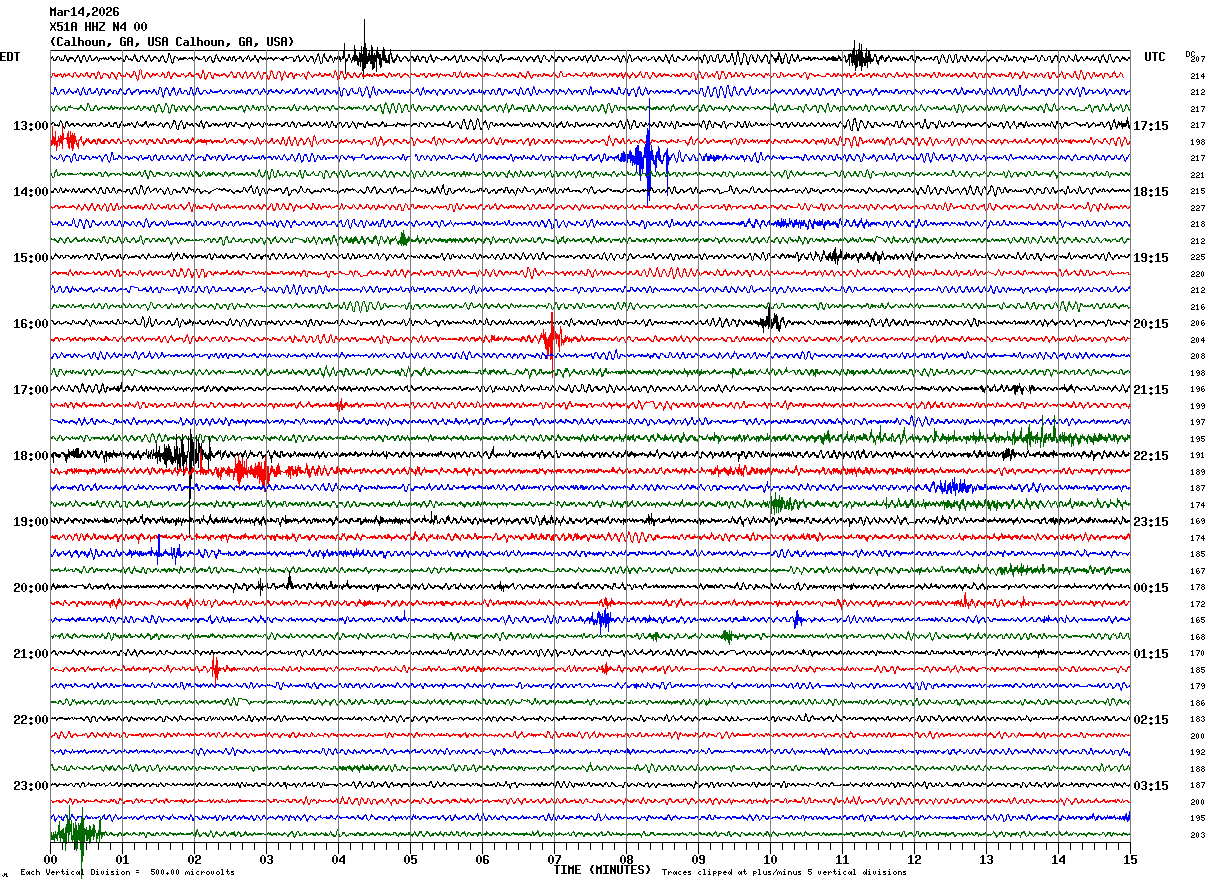Click minute tick label 10 on the x-axis
The height and width of the screenshot is (886, 1210).
coord(770,859)
